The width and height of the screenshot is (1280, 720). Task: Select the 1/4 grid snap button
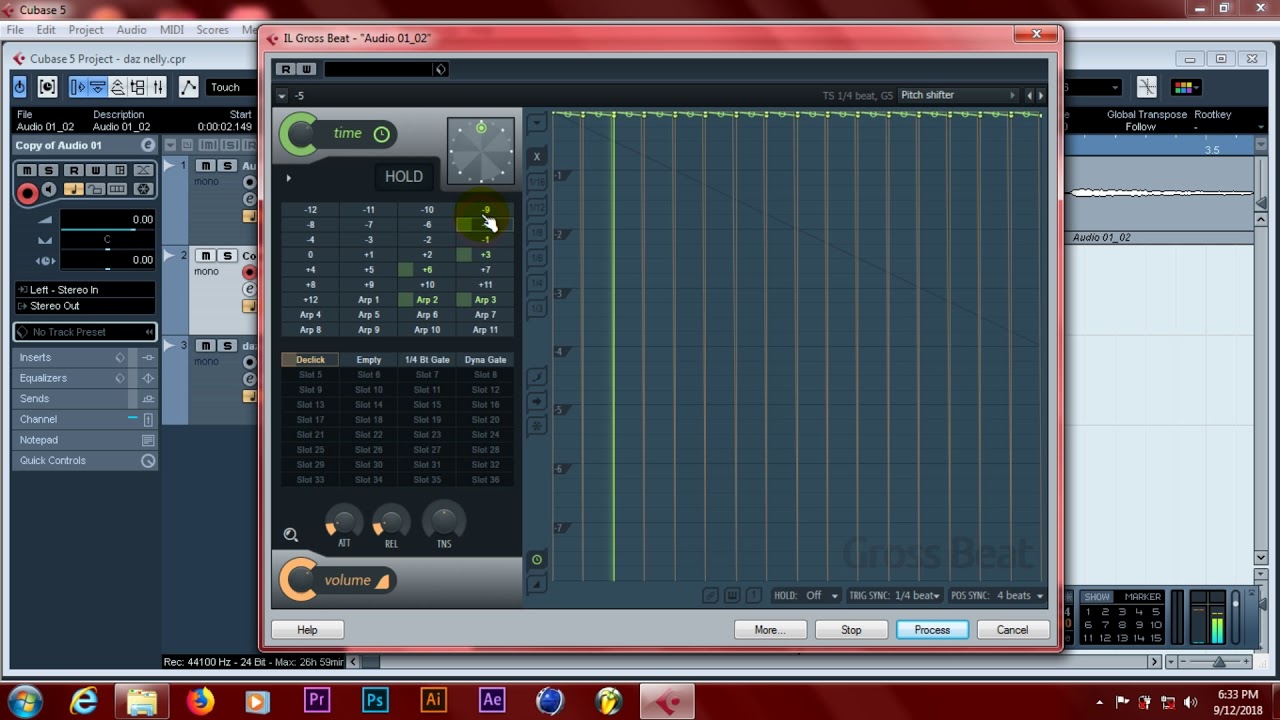[537, 284]
